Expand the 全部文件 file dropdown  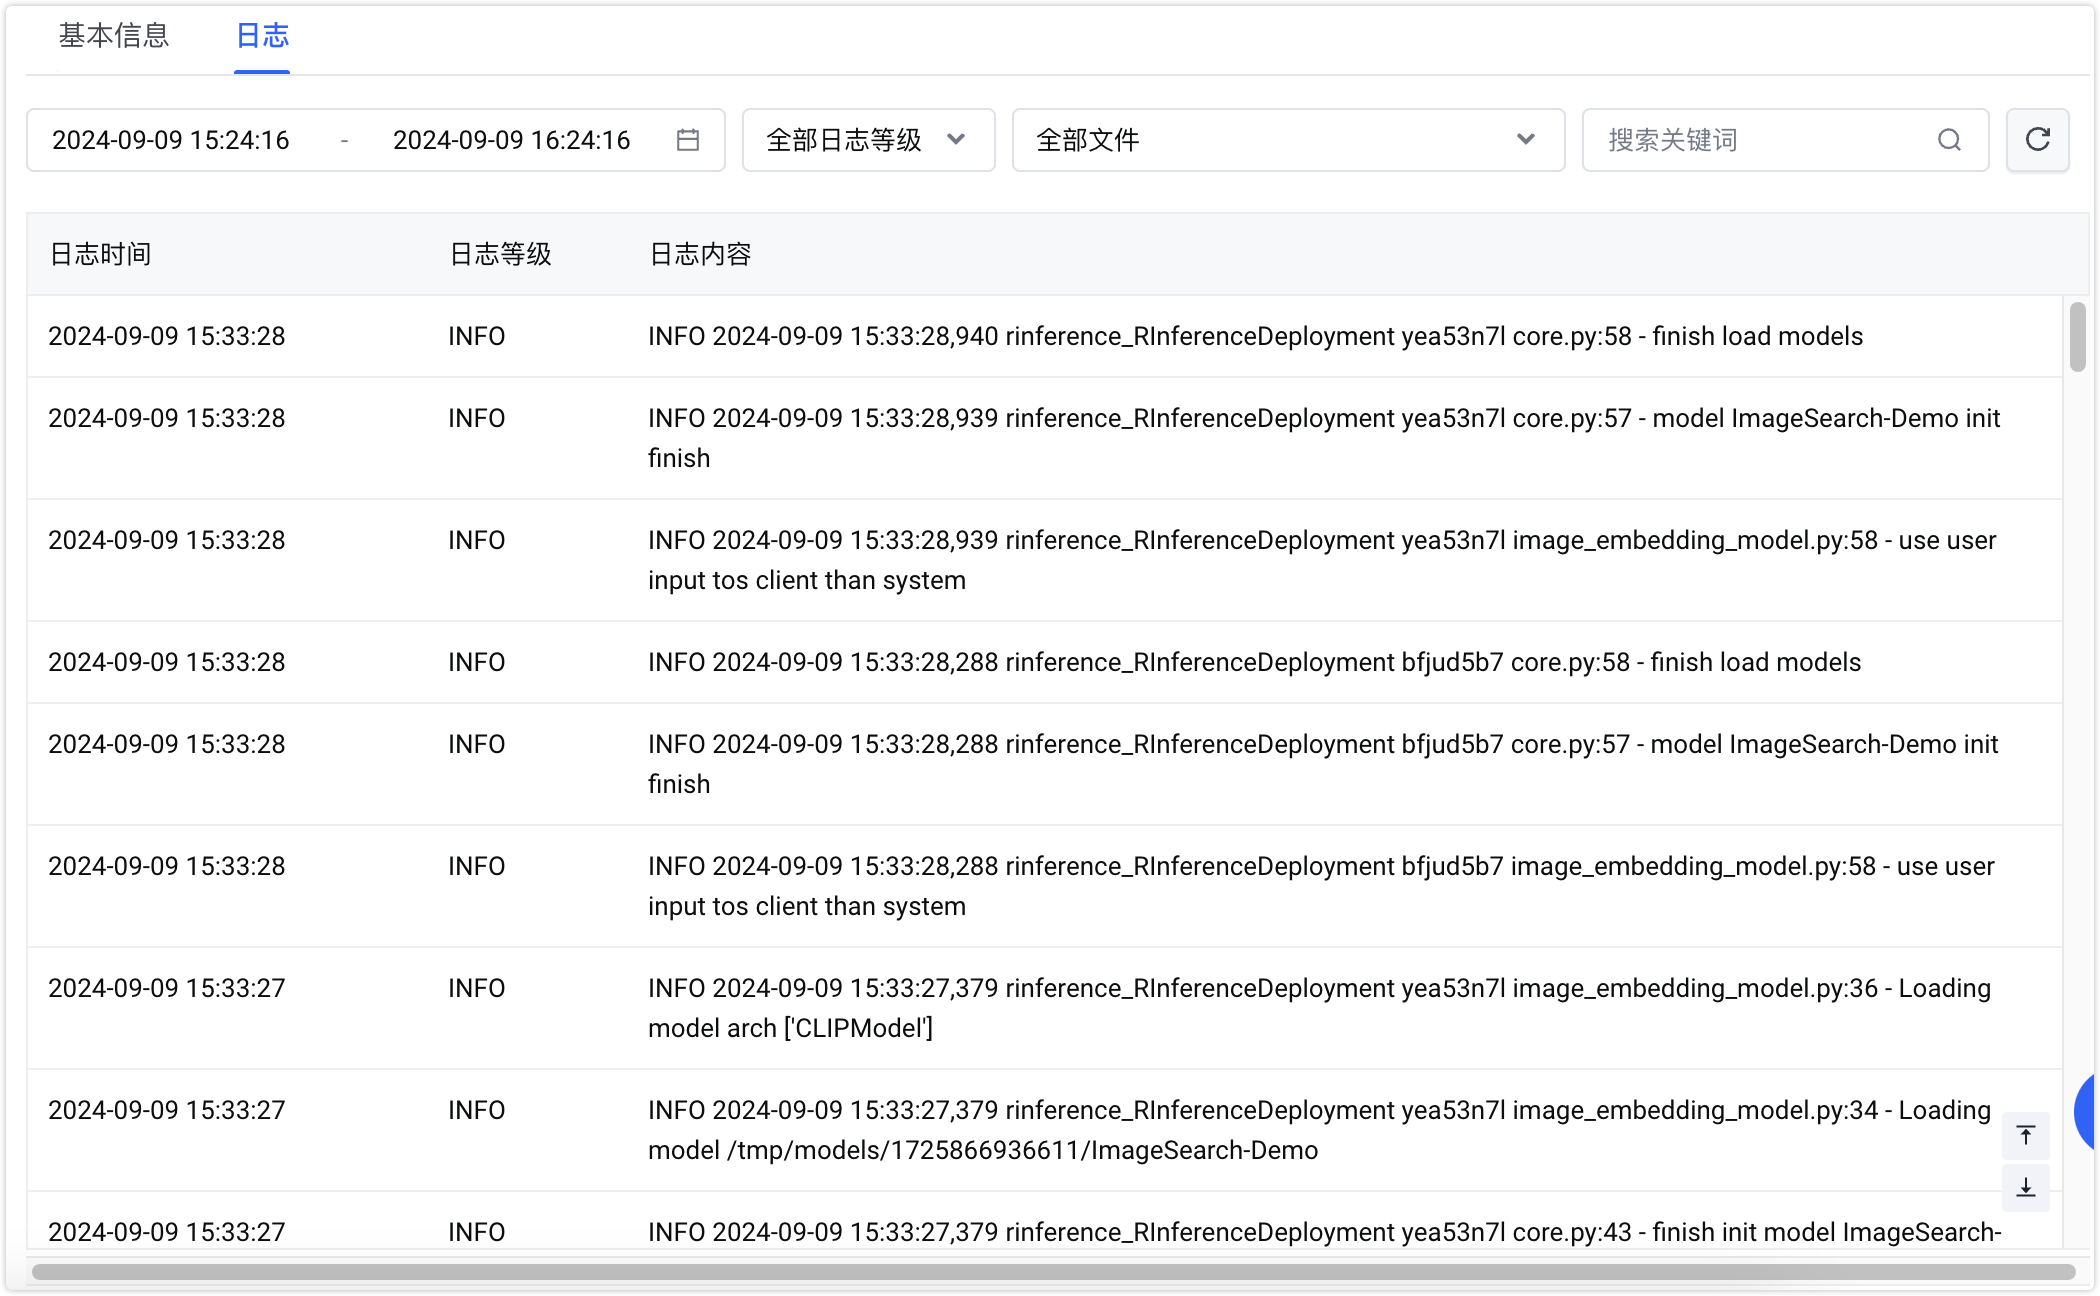pyautogui.click(x=1288, y=140)
